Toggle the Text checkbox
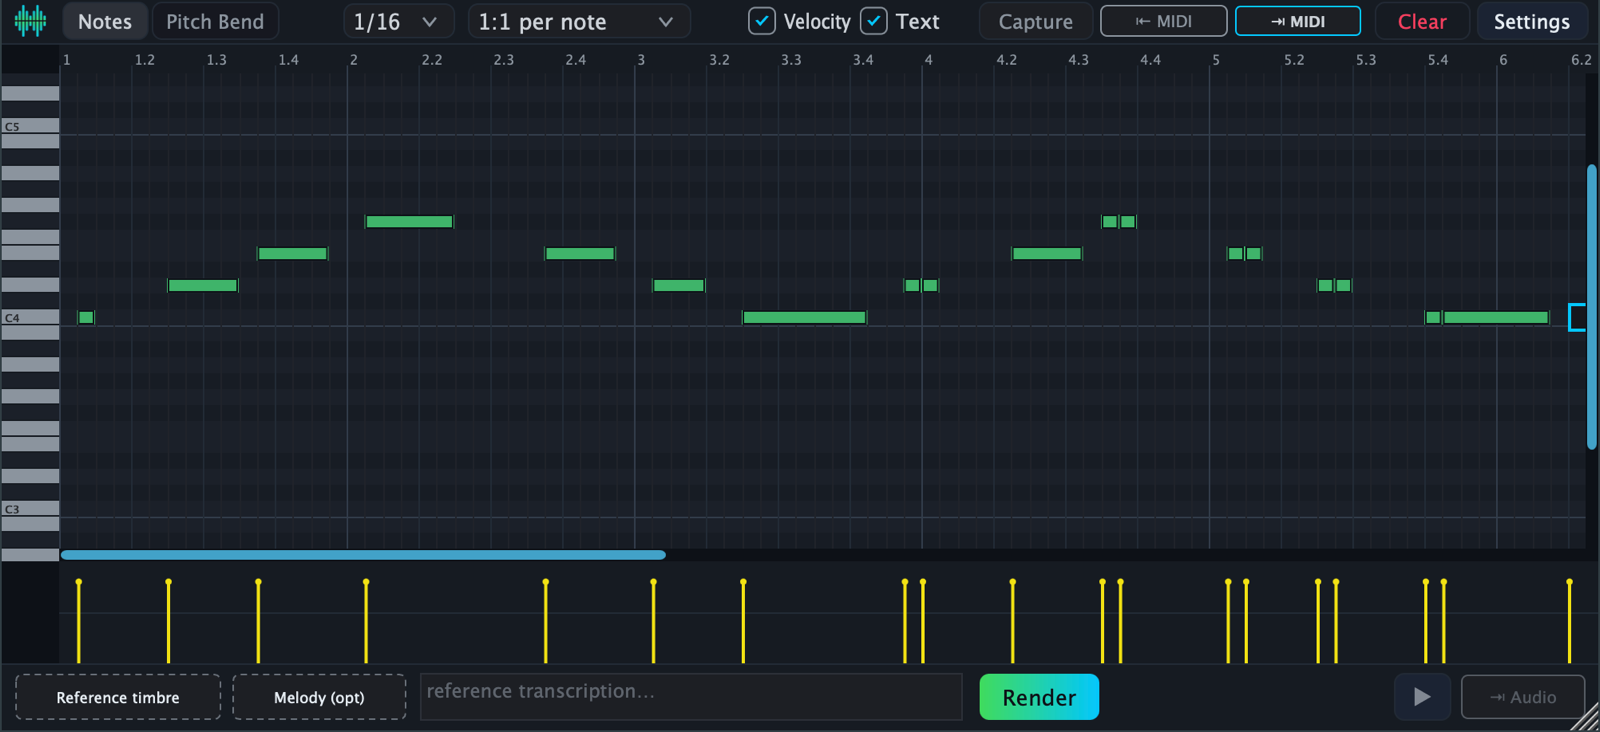Viewport: 1600px width, 732px height. tap(874, 21)
